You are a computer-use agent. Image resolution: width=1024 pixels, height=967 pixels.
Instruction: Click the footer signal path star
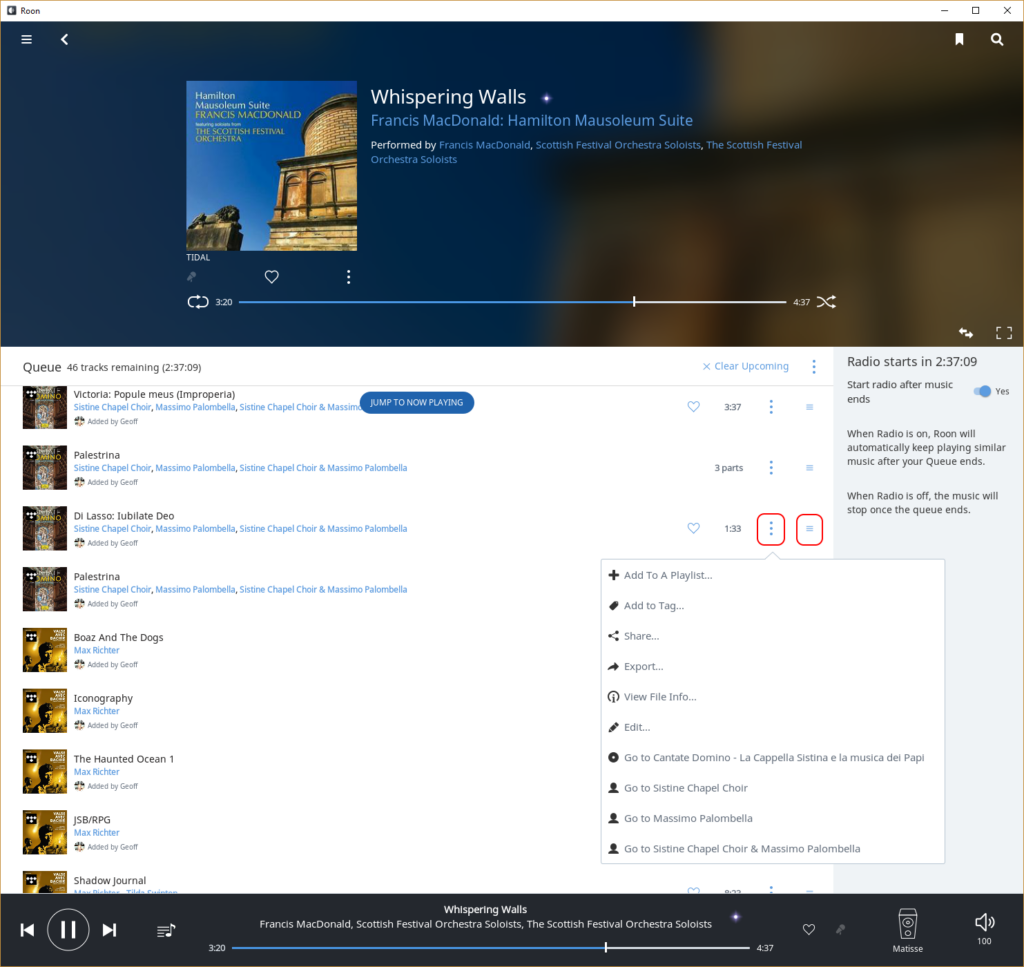tap(735, 917)
